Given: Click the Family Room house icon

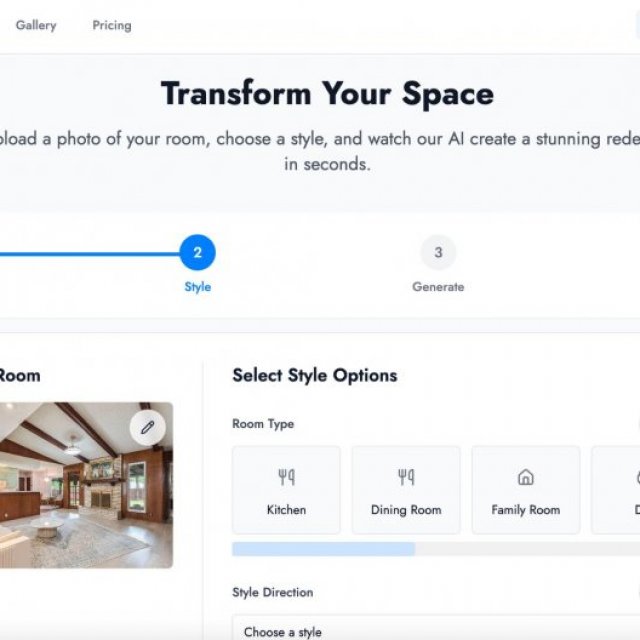Looking at the screenshot, I should point(526,477).
